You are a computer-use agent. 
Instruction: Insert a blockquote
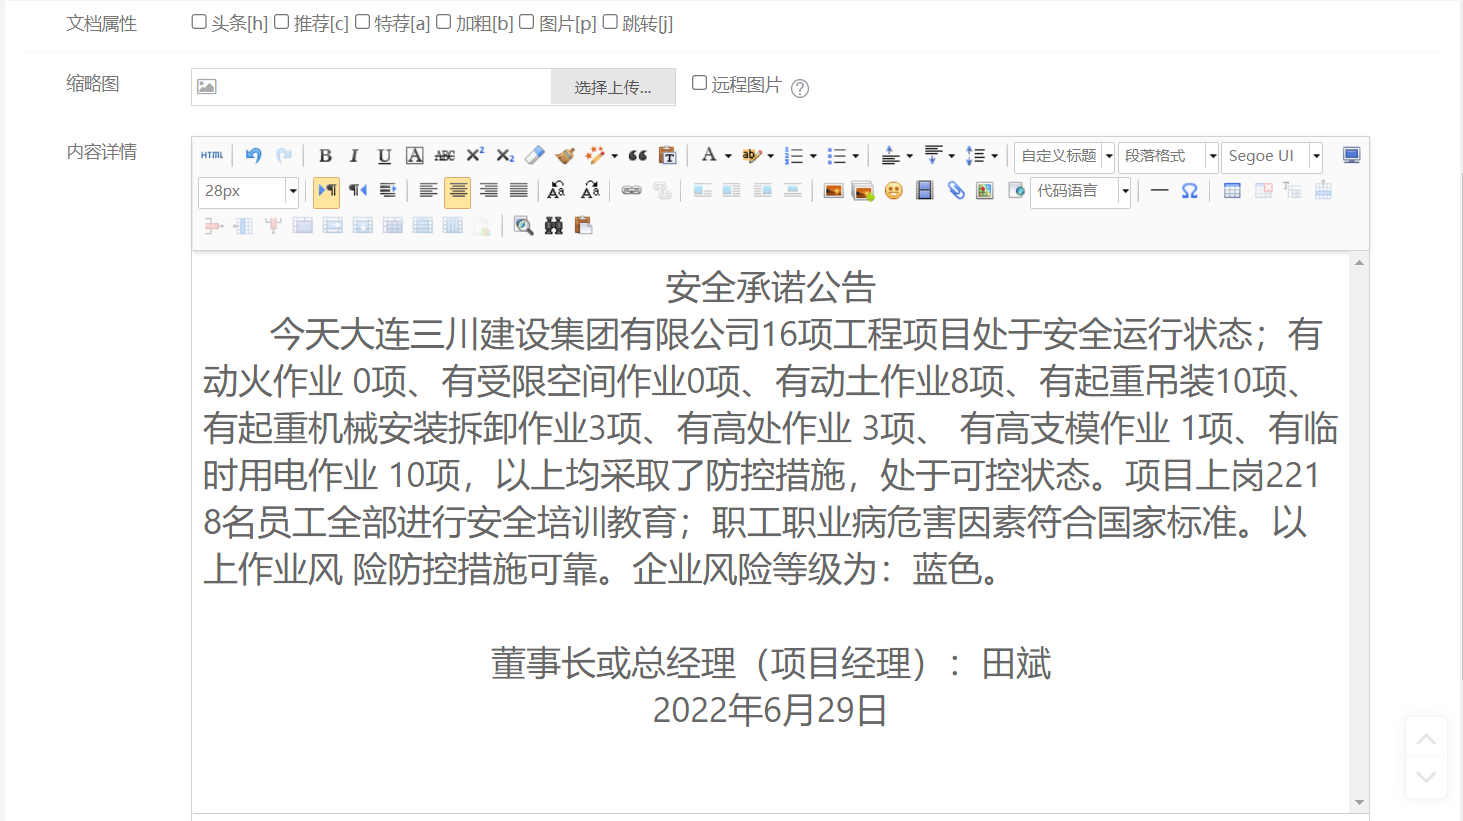(x=638, y=156)
